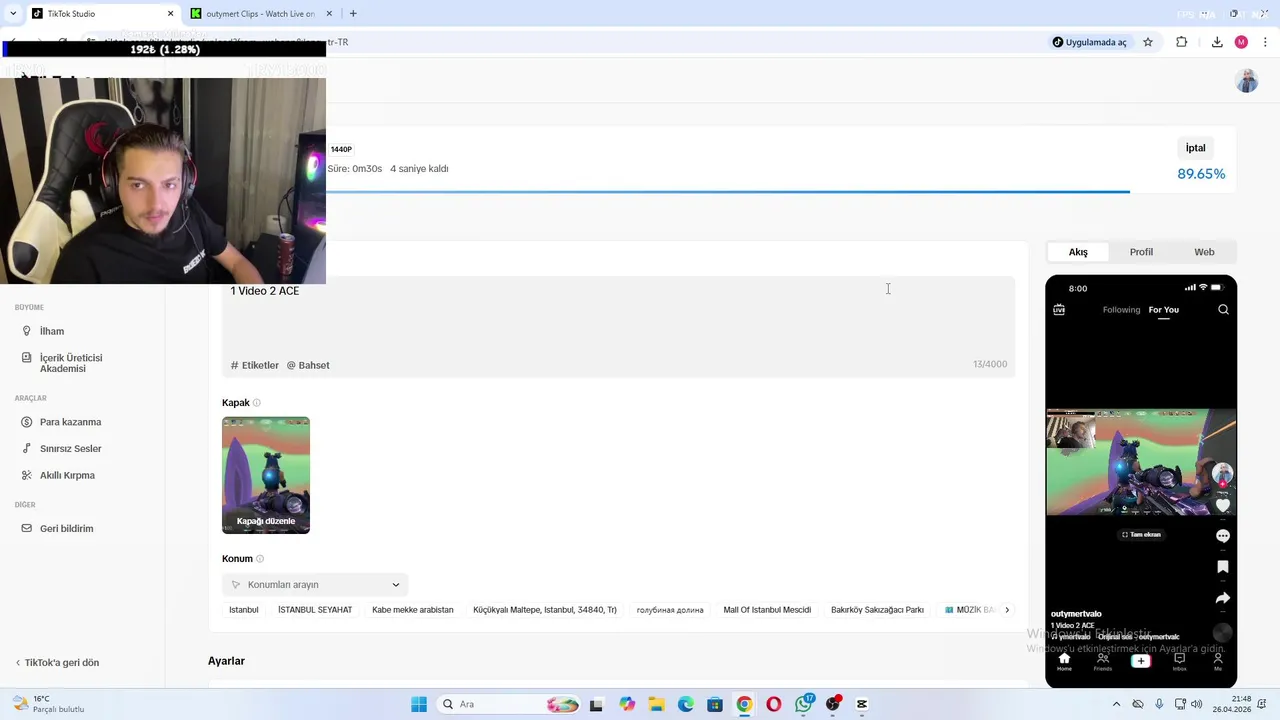The width and height of the screenshot is (1280, 720).
Task: Open the Chrome three-dot menu
Action: click(x=1265, y=42)
